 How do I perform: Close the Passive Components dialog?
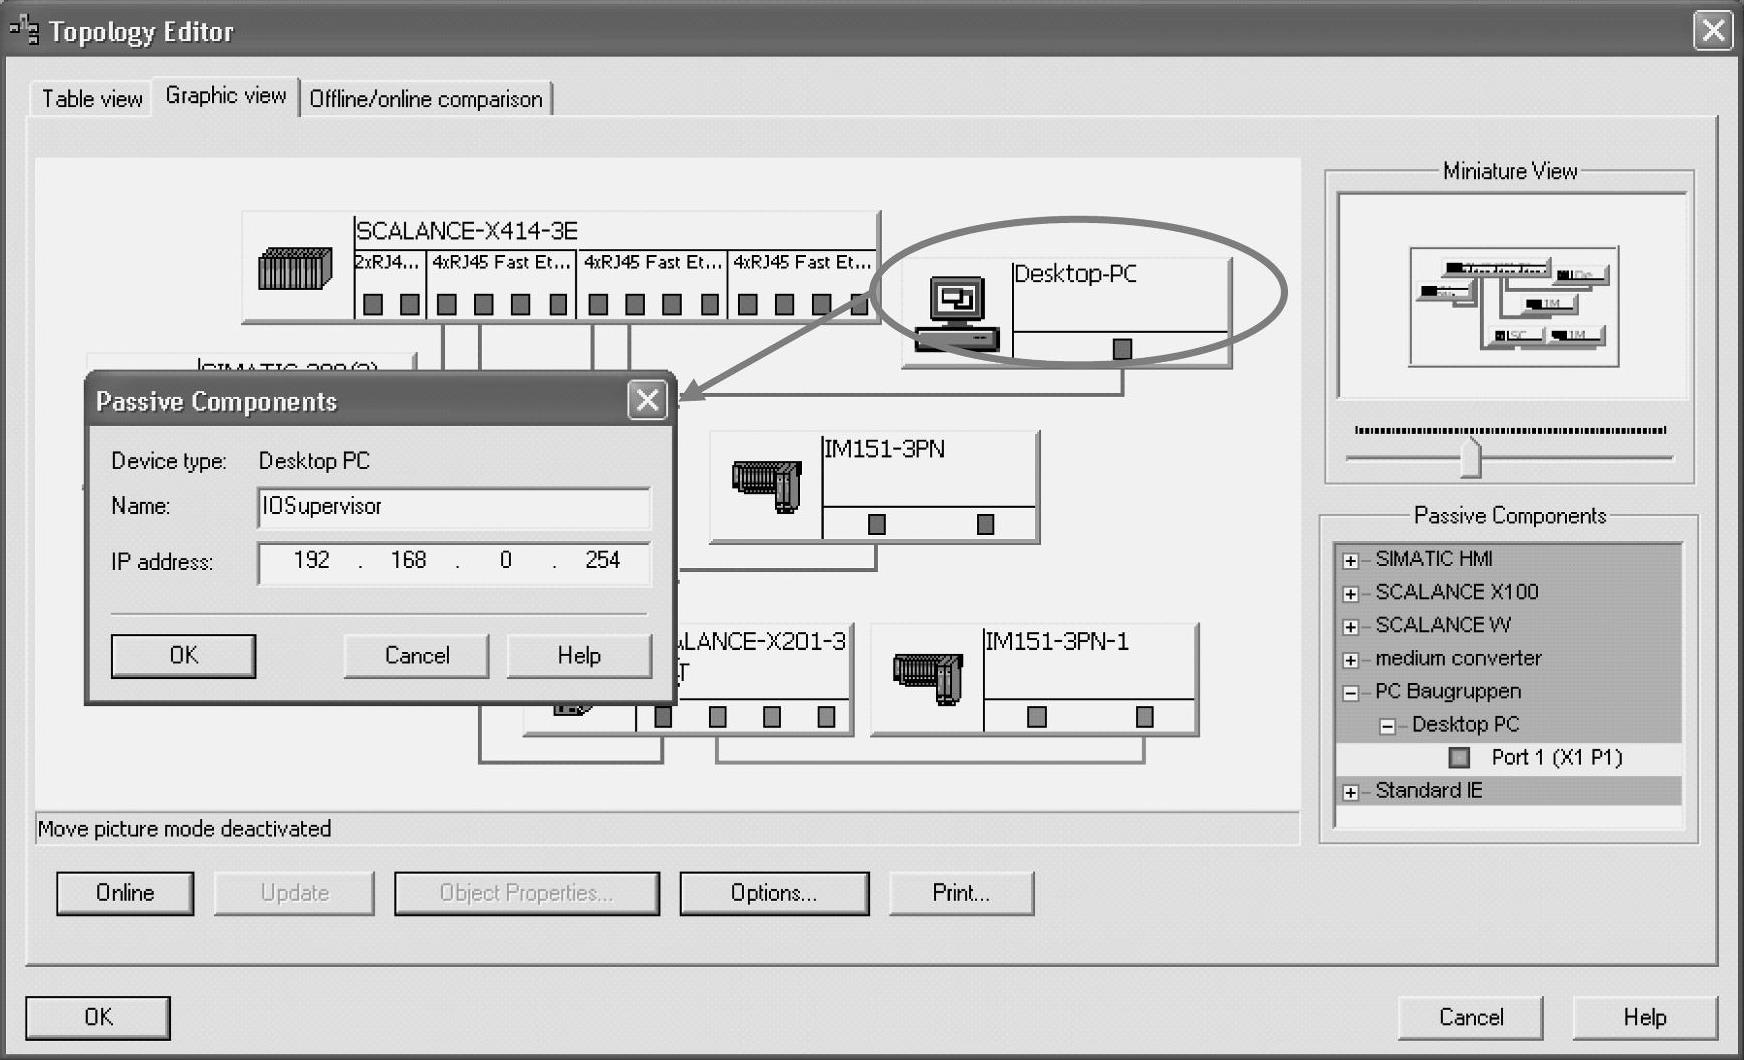(x=648, y=401)
